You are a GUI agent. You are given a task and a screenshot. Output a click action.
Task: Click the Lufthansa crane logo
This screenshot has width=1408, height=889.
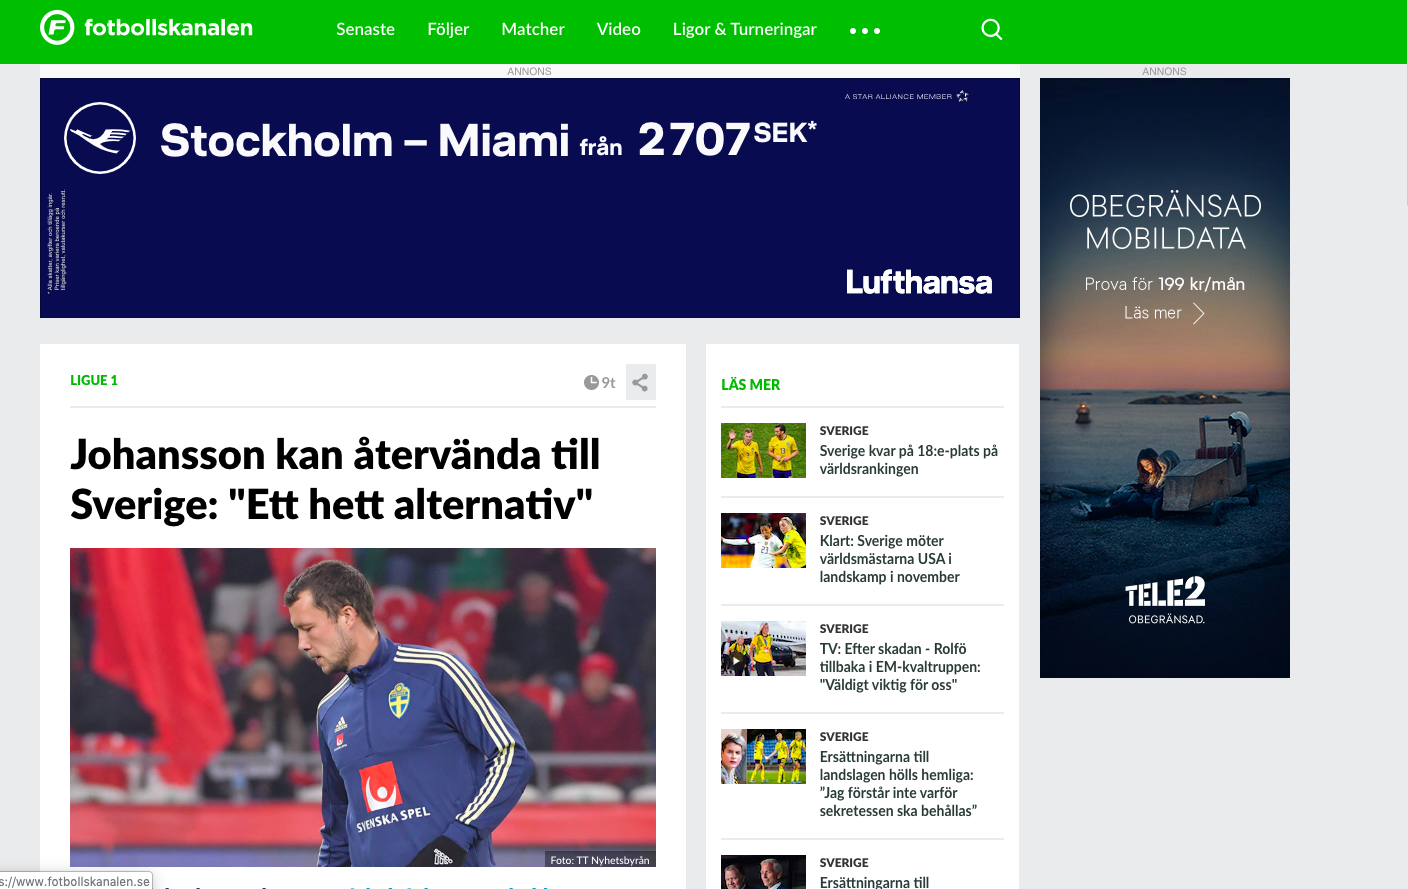tap(100, 138)
